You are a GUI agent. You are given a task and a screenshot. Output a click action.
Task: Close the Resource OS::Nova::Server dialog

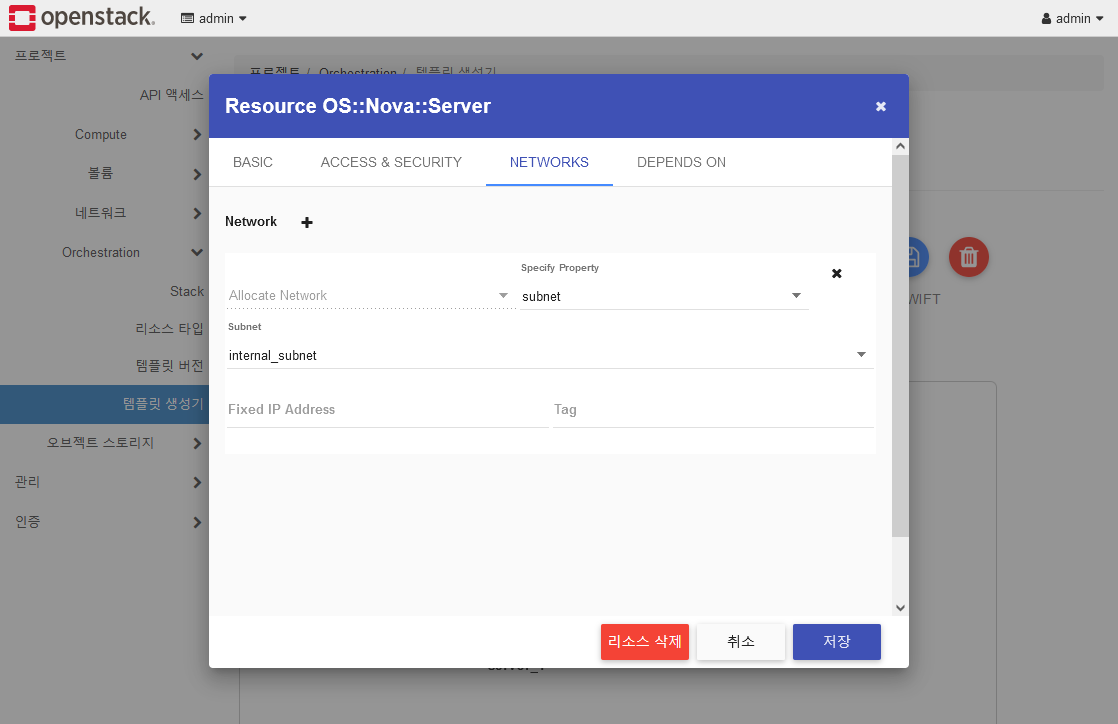[x=881, y=106]
